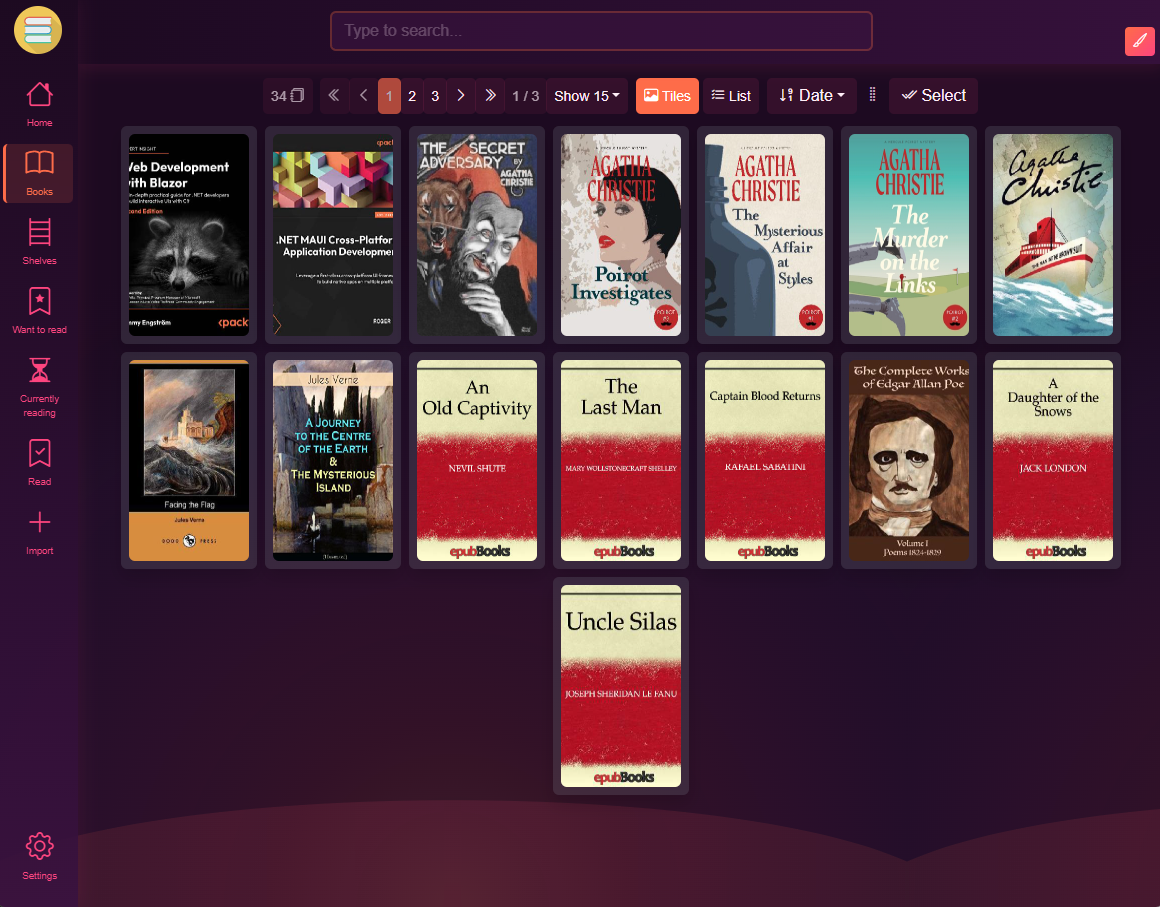Viewport: 1160px width, 907px height.
Task: Click the 'Type to search...' field
Action: pyautogui.click(x=601, y=31)
